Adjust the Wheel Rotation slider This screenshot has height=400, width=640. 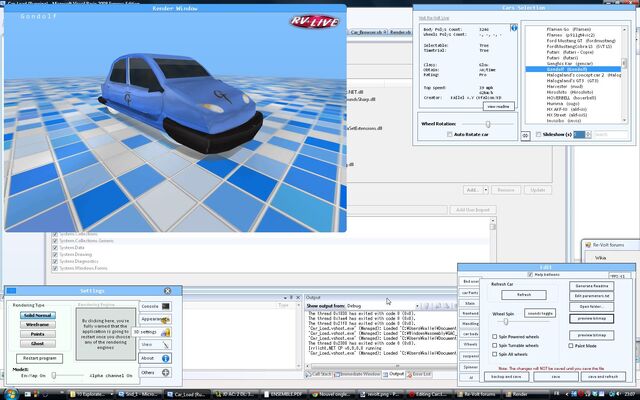click(x=488, y=124)
